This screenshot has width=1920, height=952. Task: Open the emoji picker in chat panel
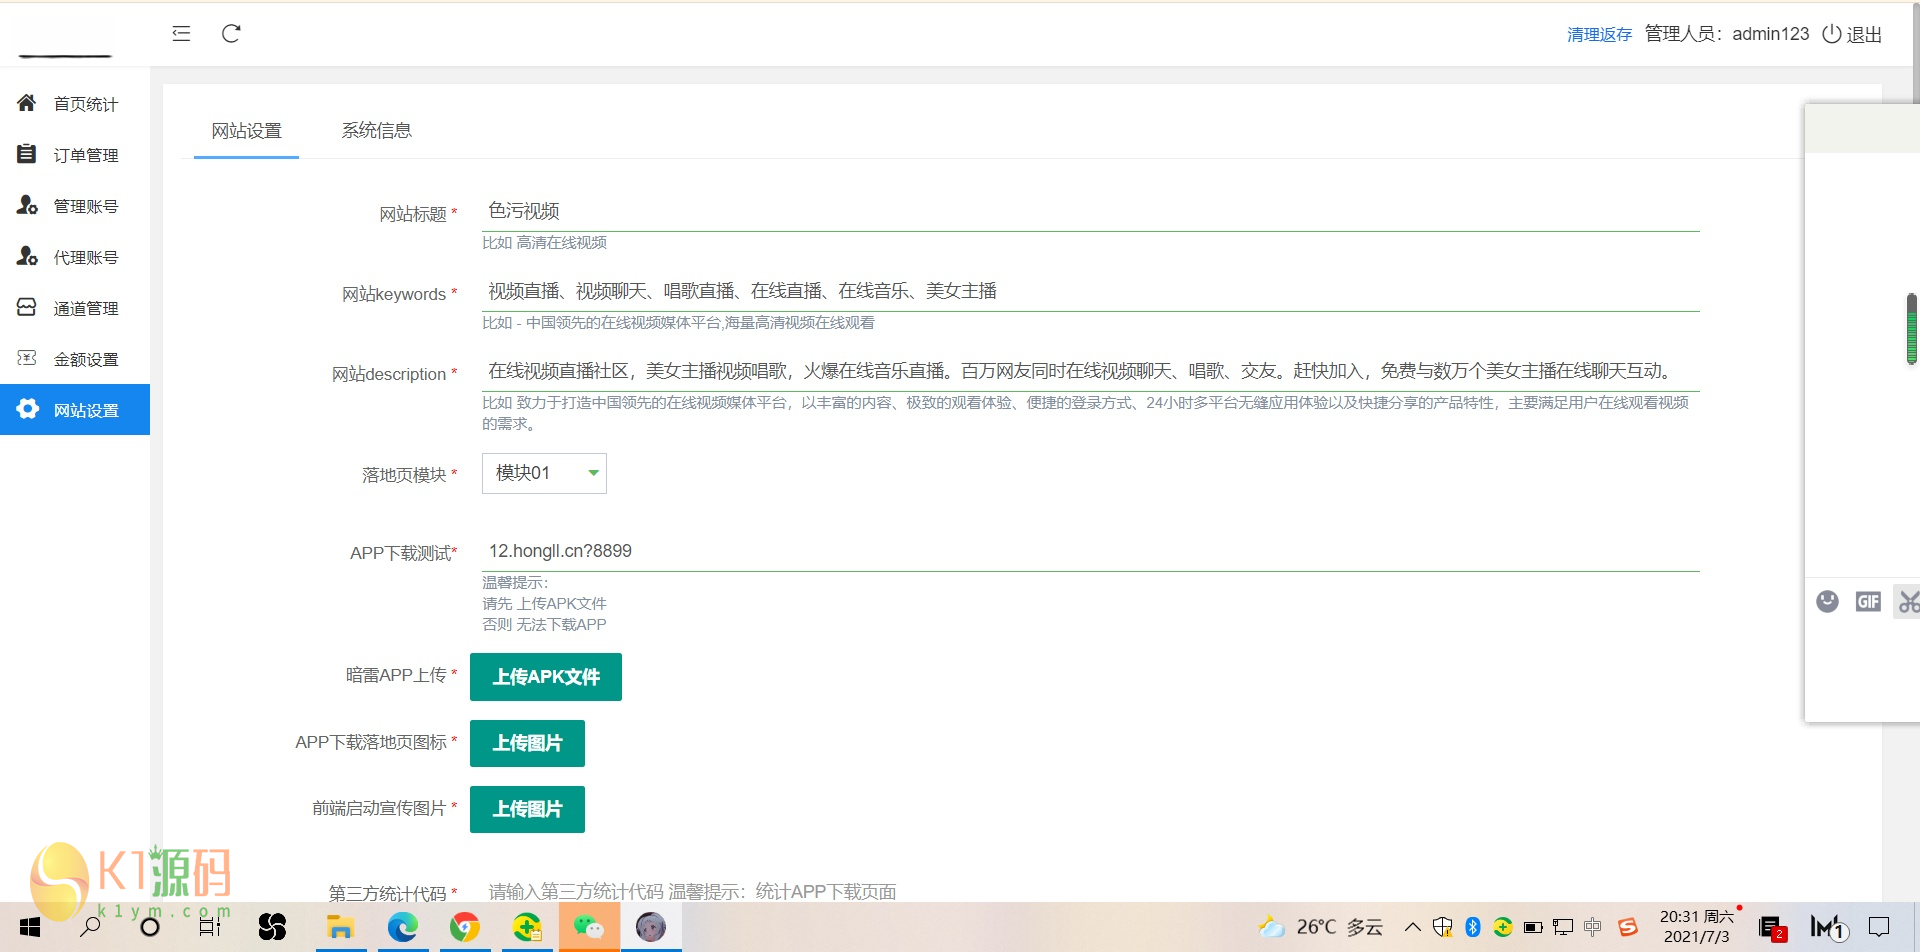coord(1829,601)
